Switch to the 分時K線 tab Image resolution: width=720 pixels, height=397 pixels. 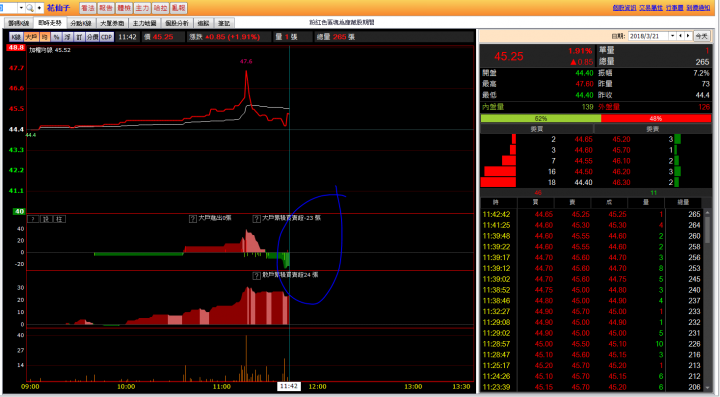point(81,23)
